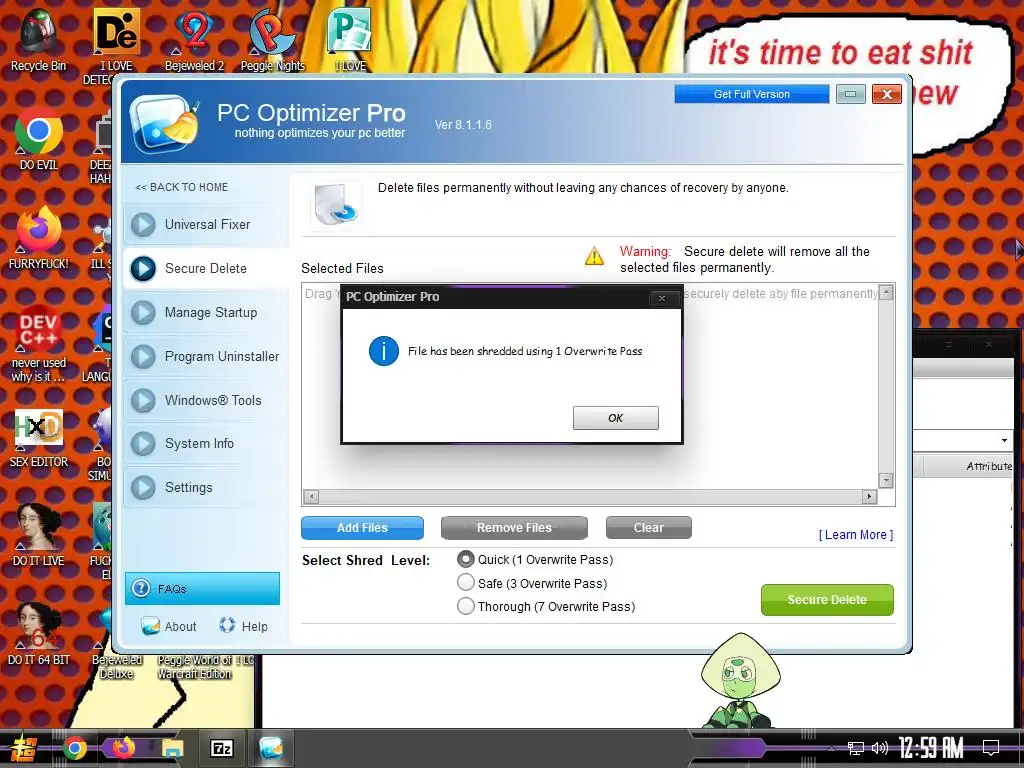Click file list scroll right arrow

point(869,497)
